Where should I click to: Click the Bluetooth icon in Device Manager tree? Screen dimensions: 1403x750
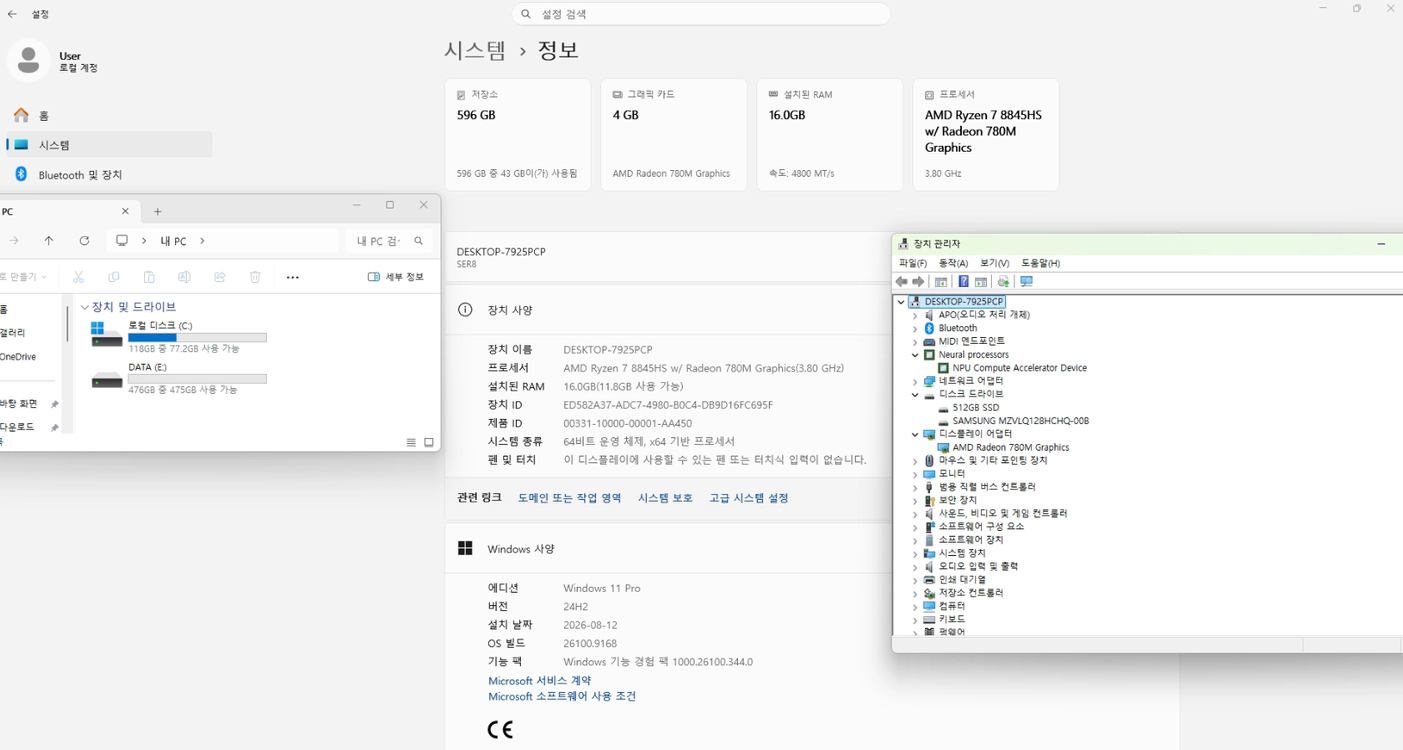[929, 328]
